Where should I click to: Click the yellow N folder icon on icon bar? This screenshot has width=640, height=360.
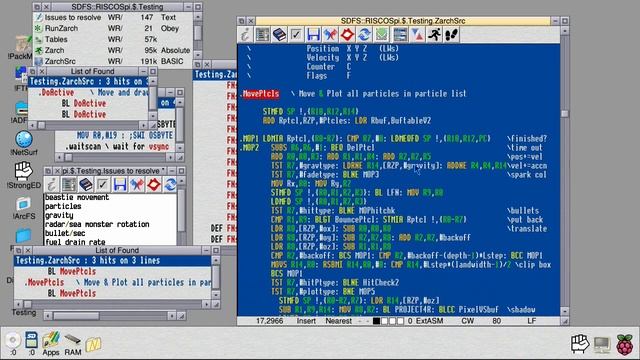coord(93,344)
